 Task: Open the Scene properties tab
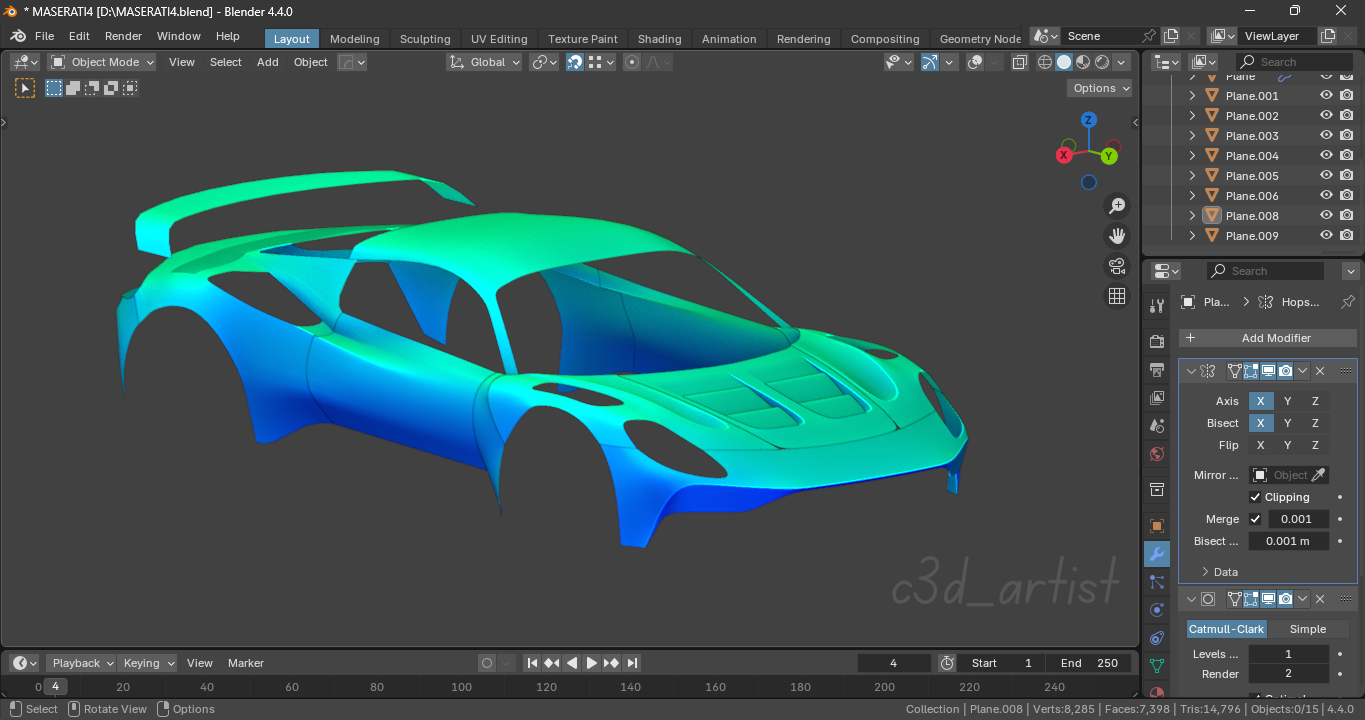[x=1157, y=425]
